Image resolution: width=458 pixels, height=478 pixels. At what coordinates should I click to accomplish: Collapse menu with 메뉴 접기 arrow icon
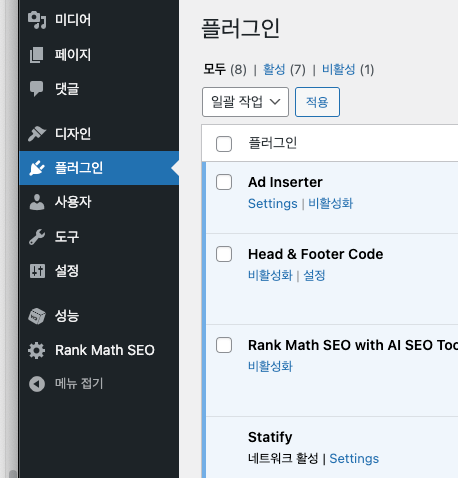37,384
